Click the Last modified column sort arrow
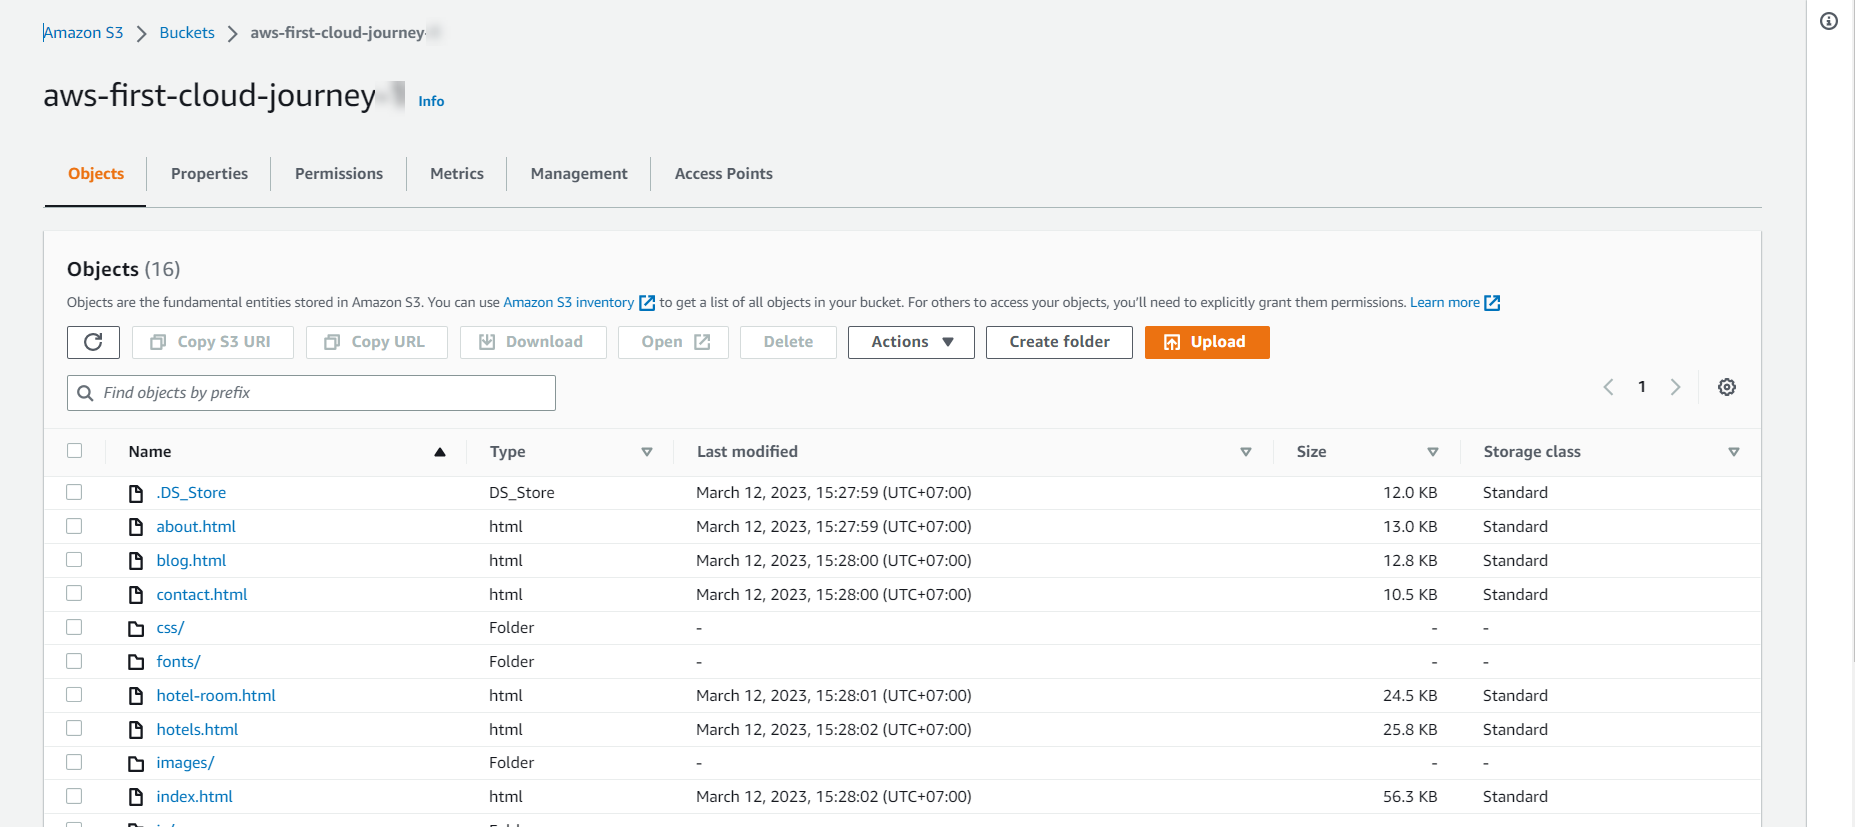 (x=1246, y=452)
